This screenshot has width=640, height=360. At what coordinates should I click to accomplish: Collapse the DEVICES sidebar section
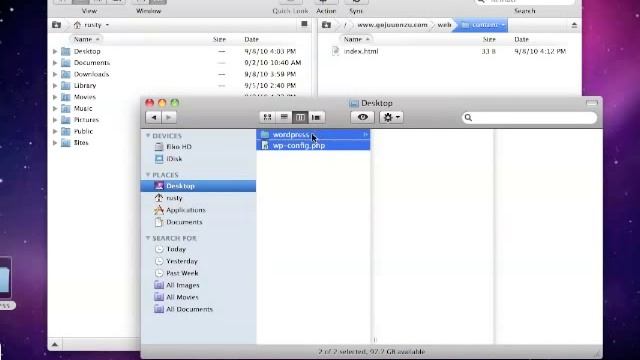tap(148, 136)
